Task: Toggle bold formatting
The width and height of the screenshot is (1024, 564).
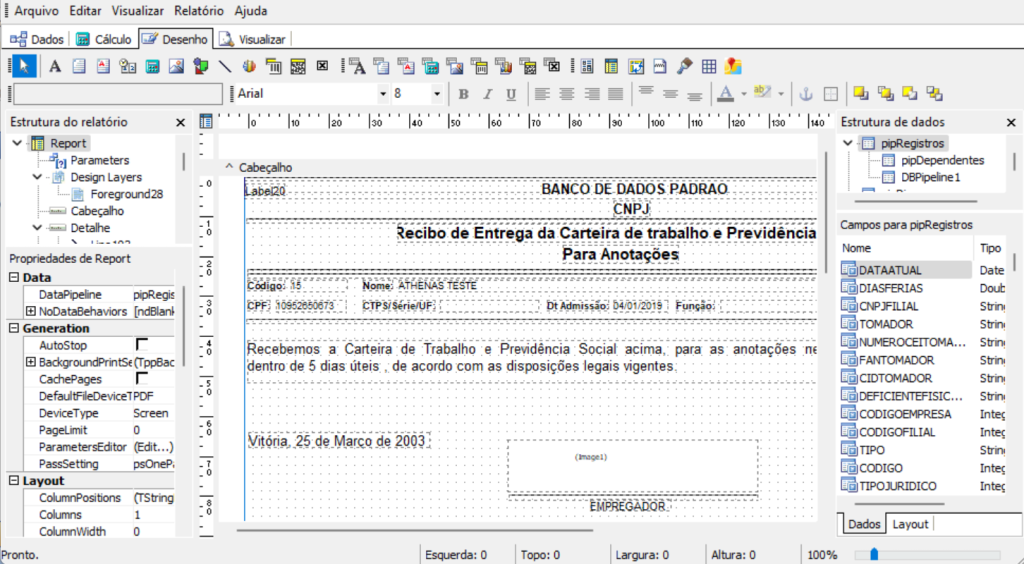Action: (x=463, y=94)
